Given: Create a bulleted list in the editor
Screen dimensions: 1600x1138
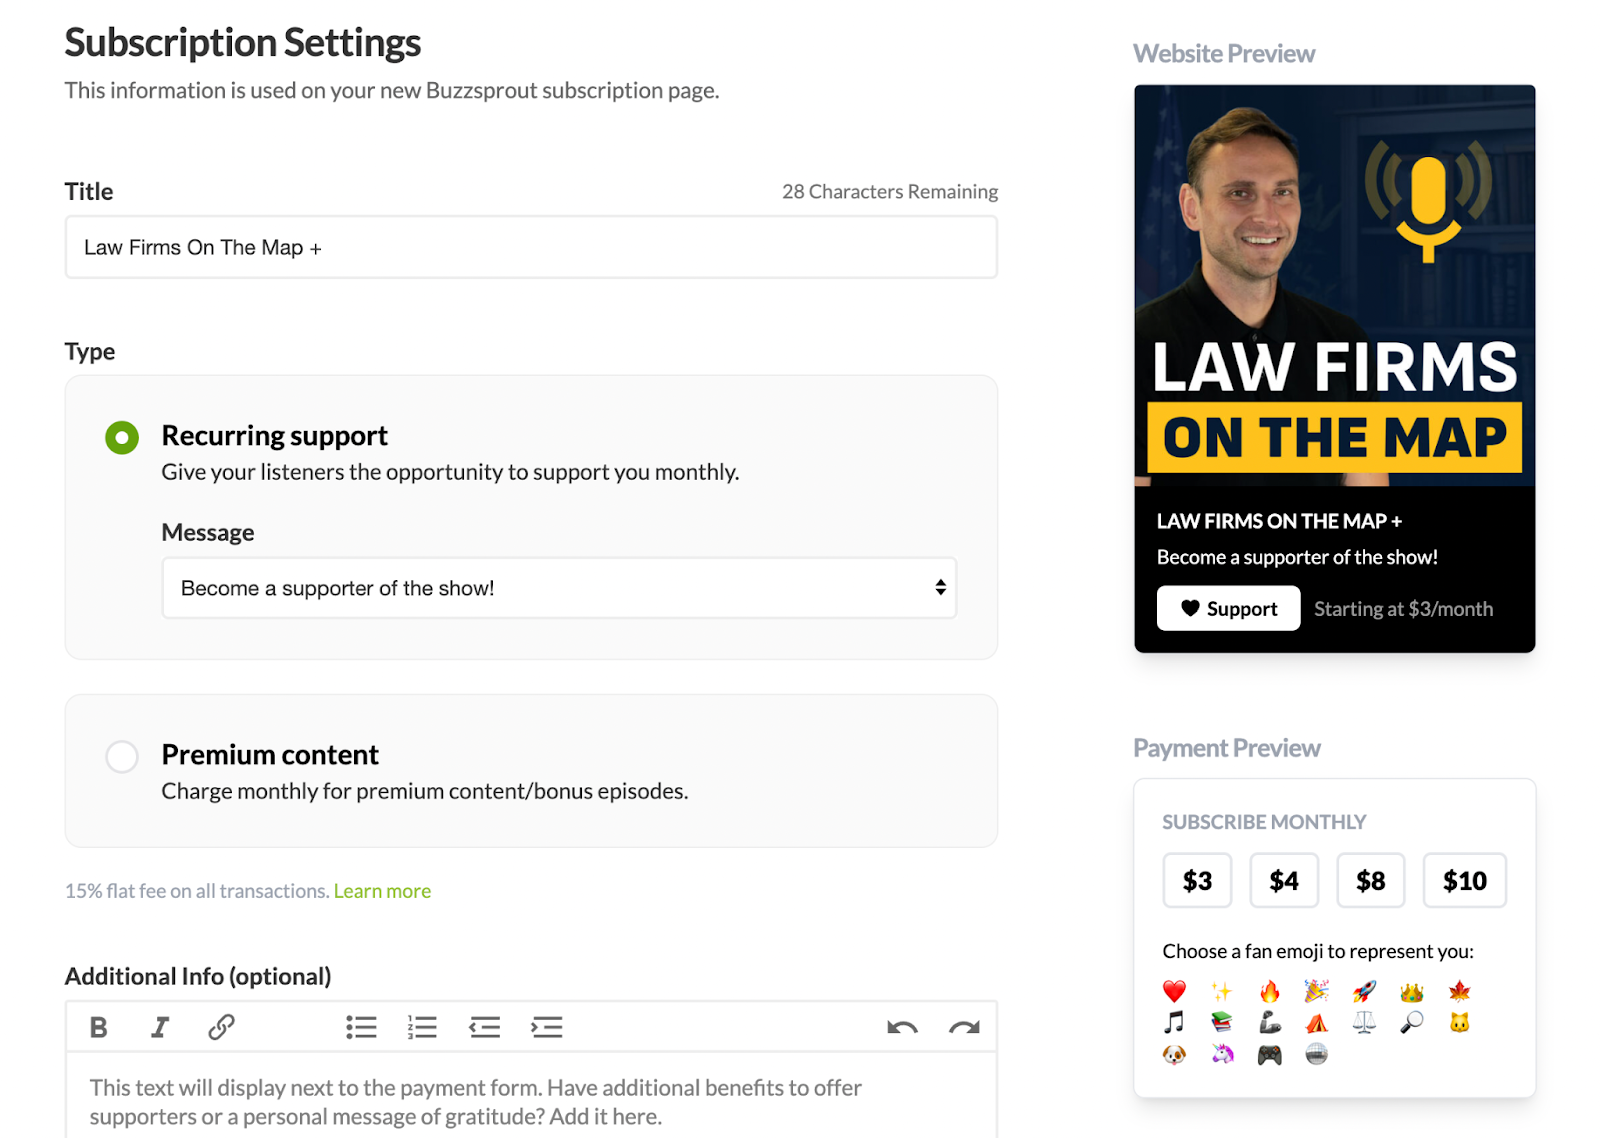Looking at the screenshot, I should click(361, 1027).
